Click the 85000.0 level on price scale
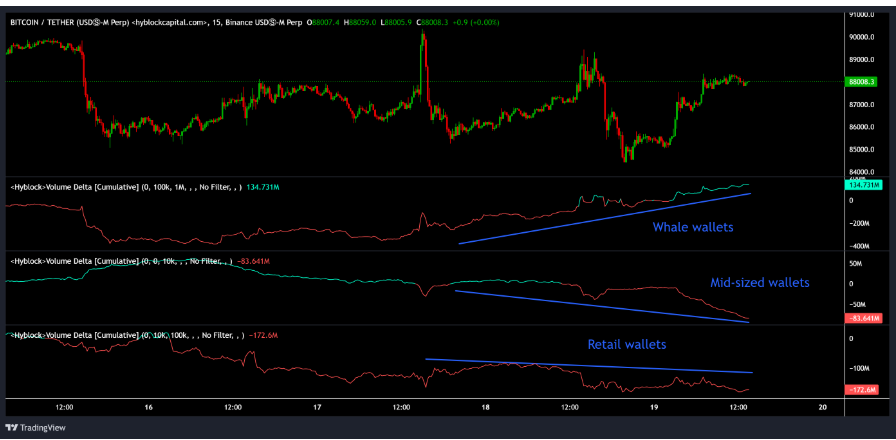 coord(862,150)
